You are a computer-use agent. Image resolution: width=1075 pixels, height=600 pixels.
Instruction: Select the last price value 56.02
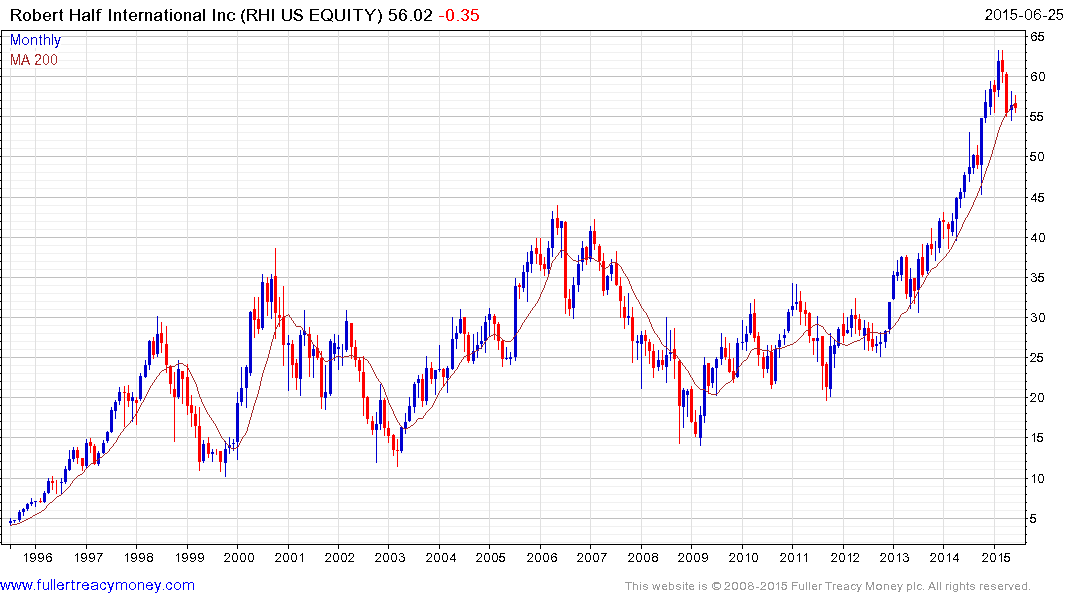[410, 15]
